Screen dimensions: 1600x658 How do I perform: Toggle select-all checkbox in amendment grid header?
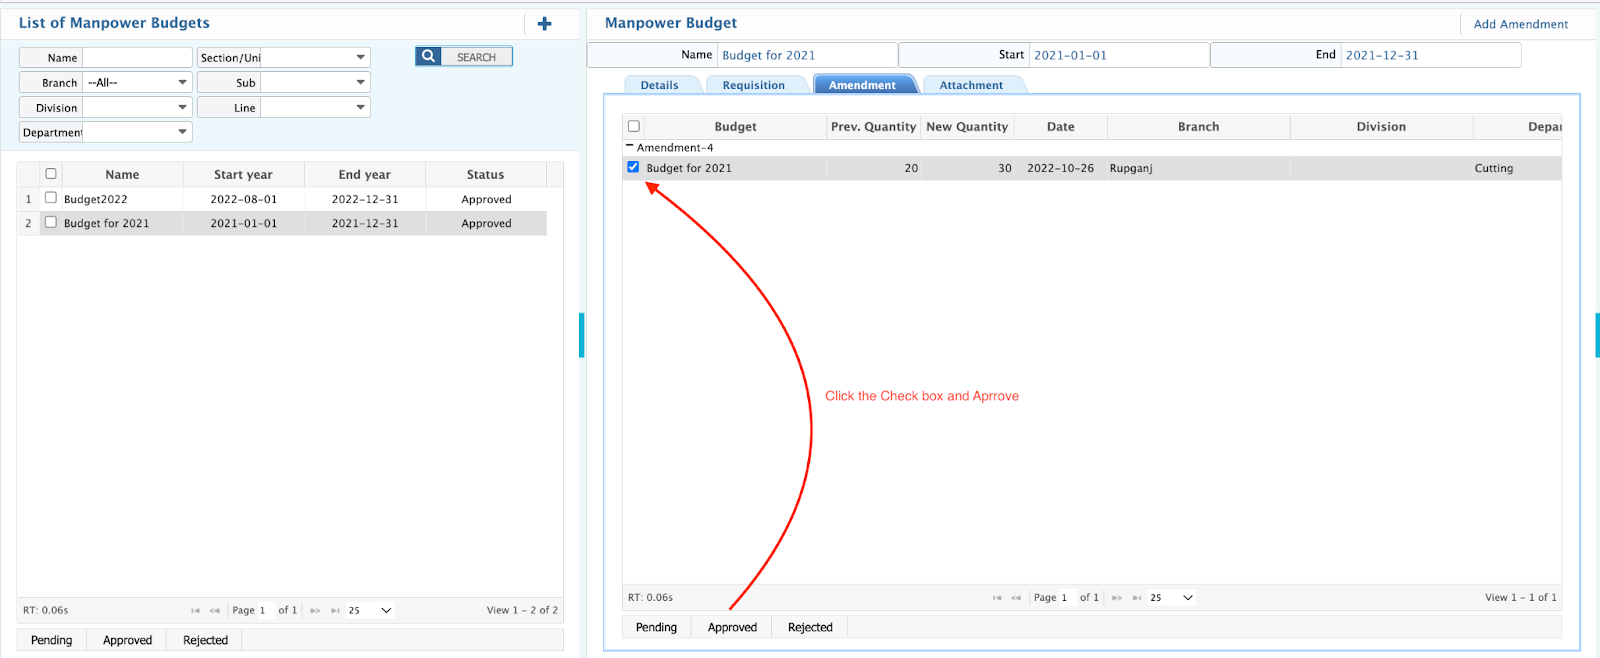pos(633,126)
